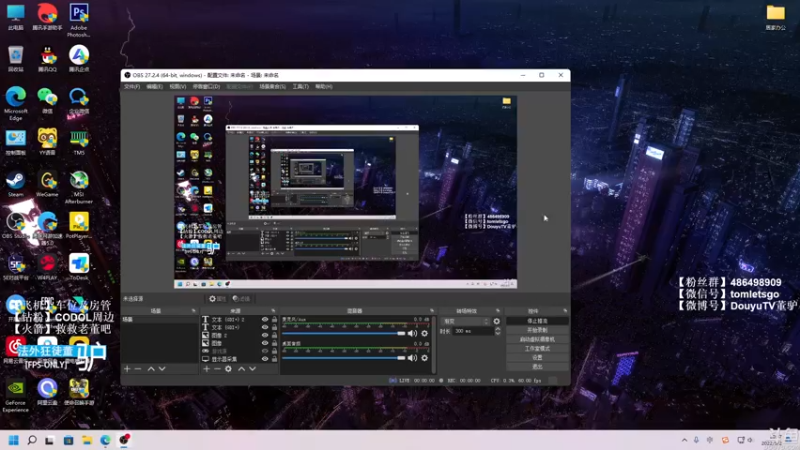
Task: Open the 渐变 transition type dropdown
Action: (x=465, y=321)
